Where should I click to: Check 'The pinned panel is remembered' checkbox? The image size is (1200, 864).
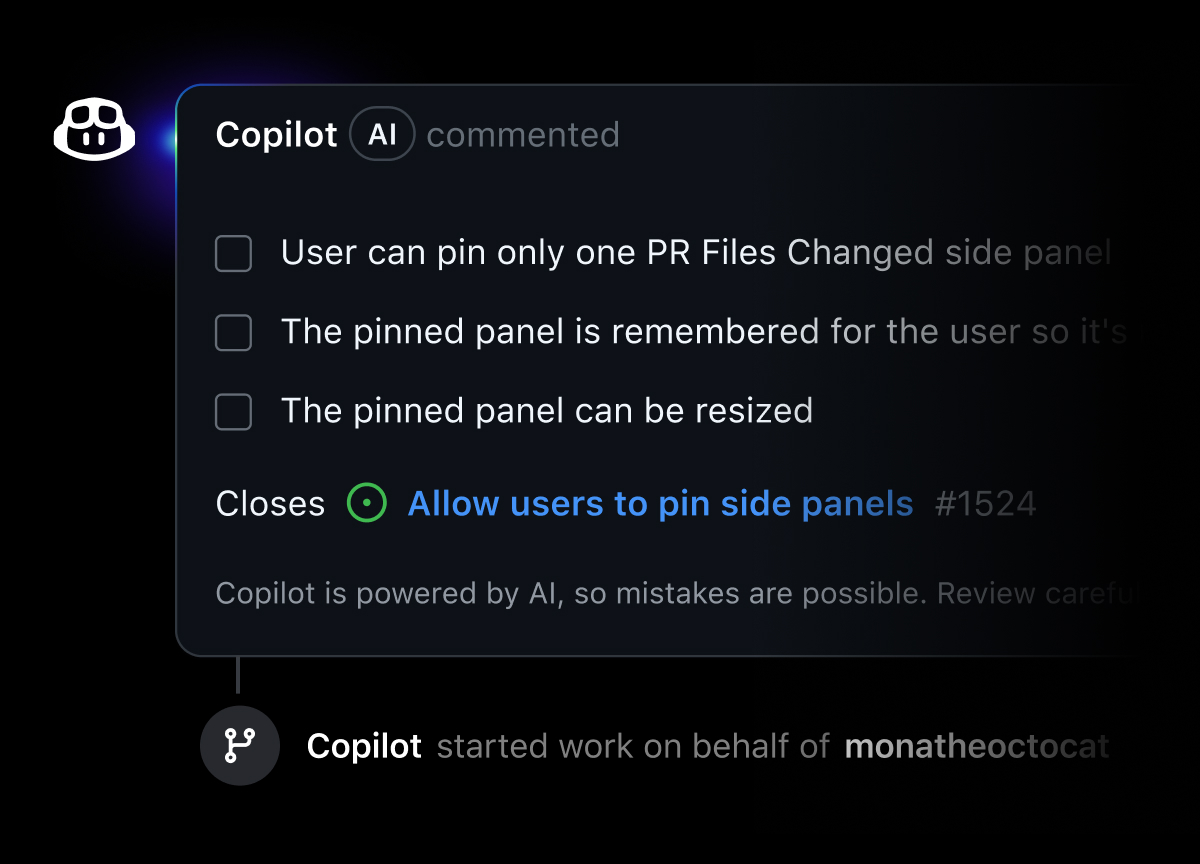pos(232,332)
